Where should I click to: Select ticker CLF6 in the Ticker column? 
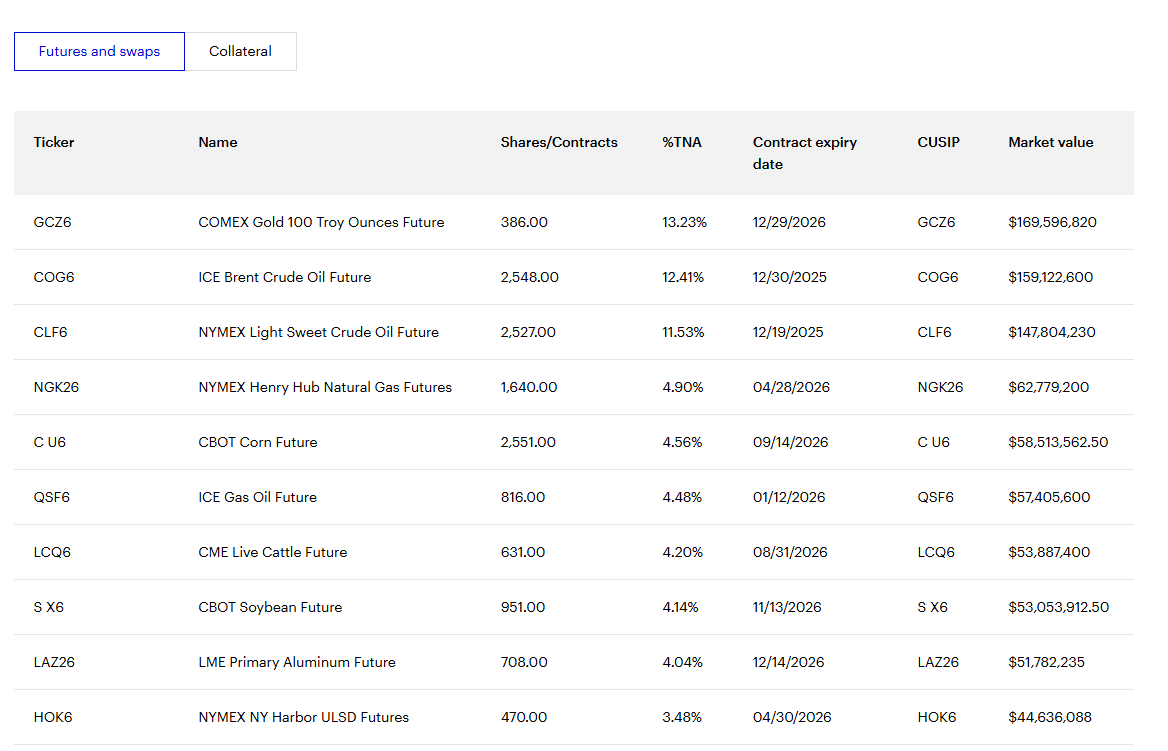[50, 332]
